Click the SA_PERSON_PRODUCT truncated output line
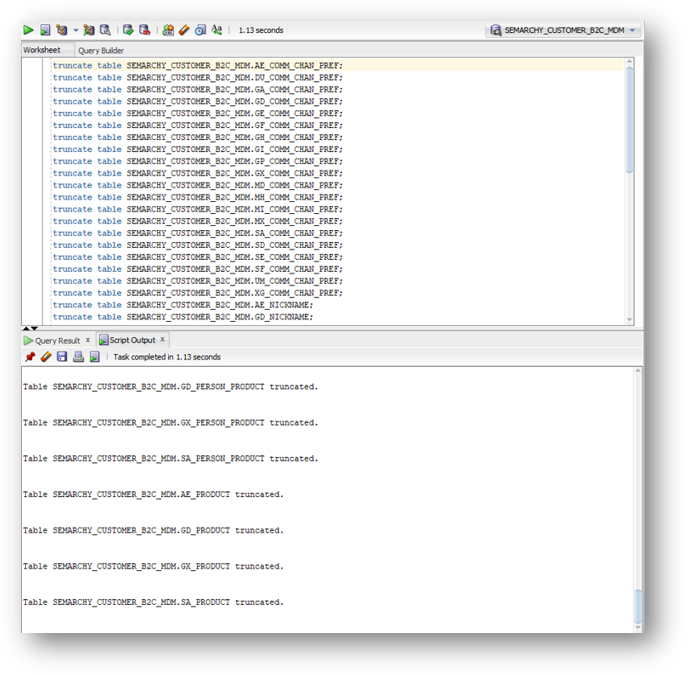687x675 pixels. tap(170, 459)
